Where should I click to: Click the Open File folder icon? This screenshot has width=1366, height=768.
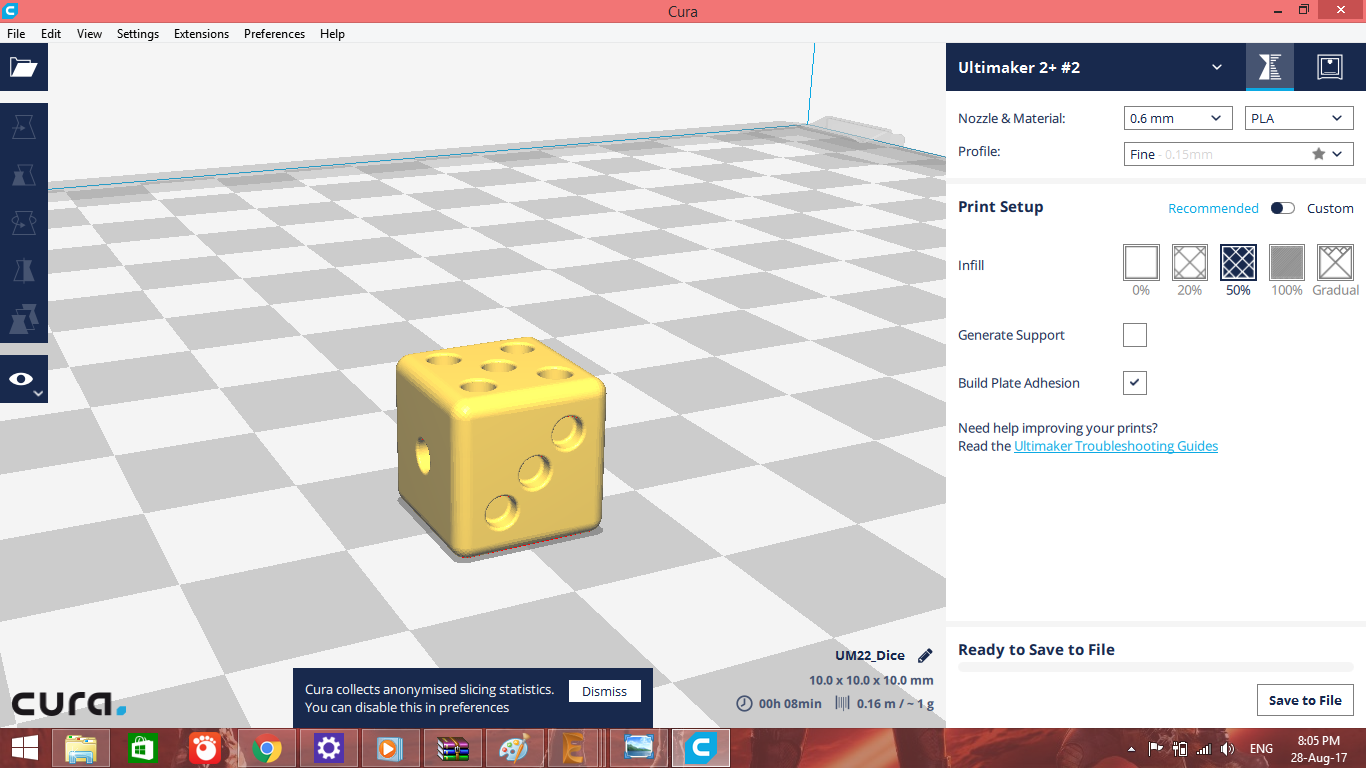[x=23, y=67]
